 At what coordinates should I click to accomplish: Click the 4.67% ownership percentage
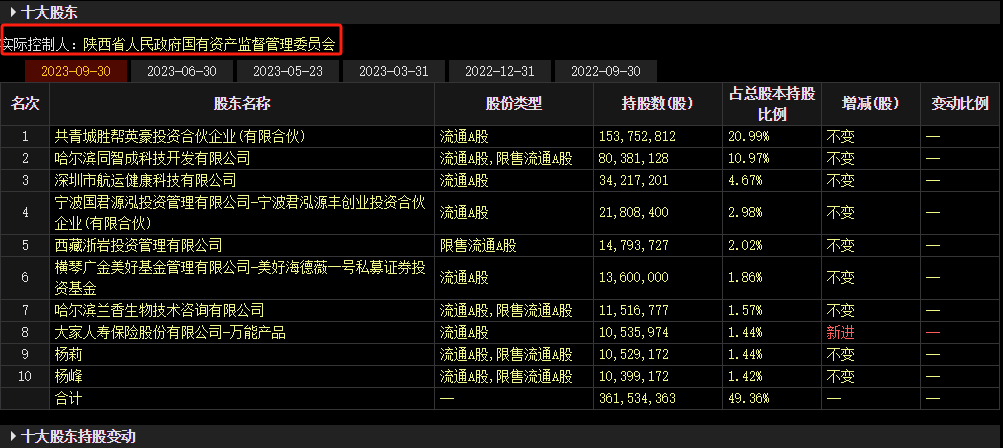(745, 180)
